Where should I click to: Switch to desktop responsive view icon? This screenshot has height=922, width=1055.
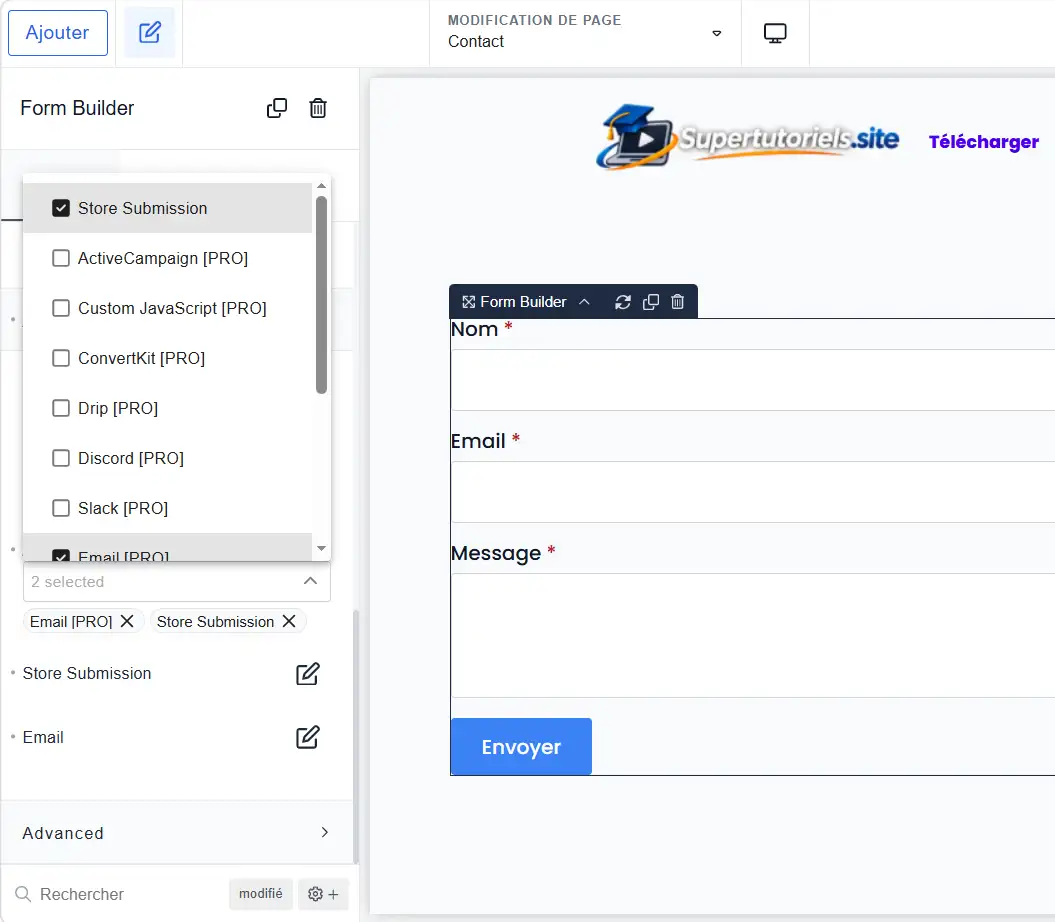(775, 33)
